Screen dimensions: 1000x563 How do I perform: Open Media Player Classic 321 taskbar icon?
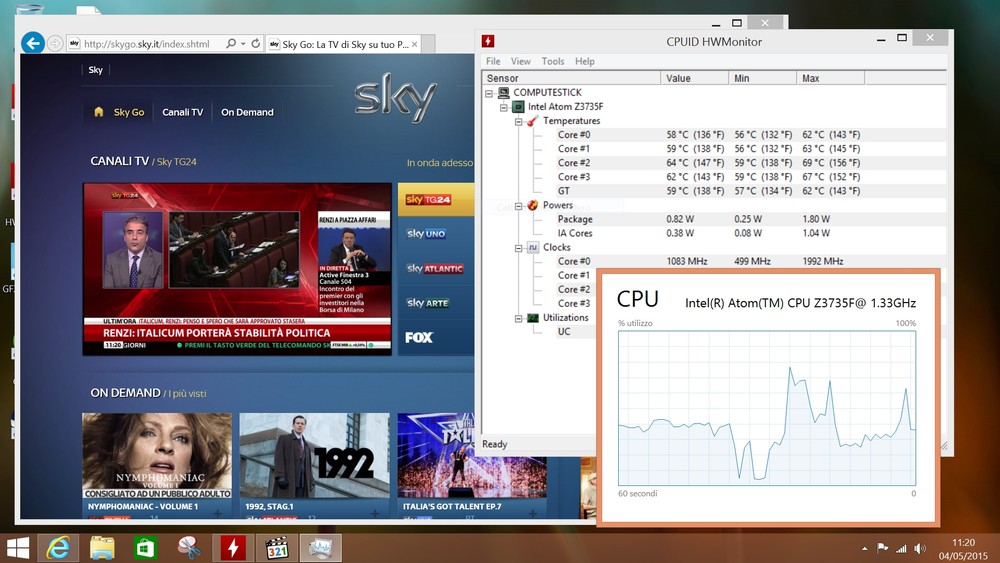[x=277, y=548]
